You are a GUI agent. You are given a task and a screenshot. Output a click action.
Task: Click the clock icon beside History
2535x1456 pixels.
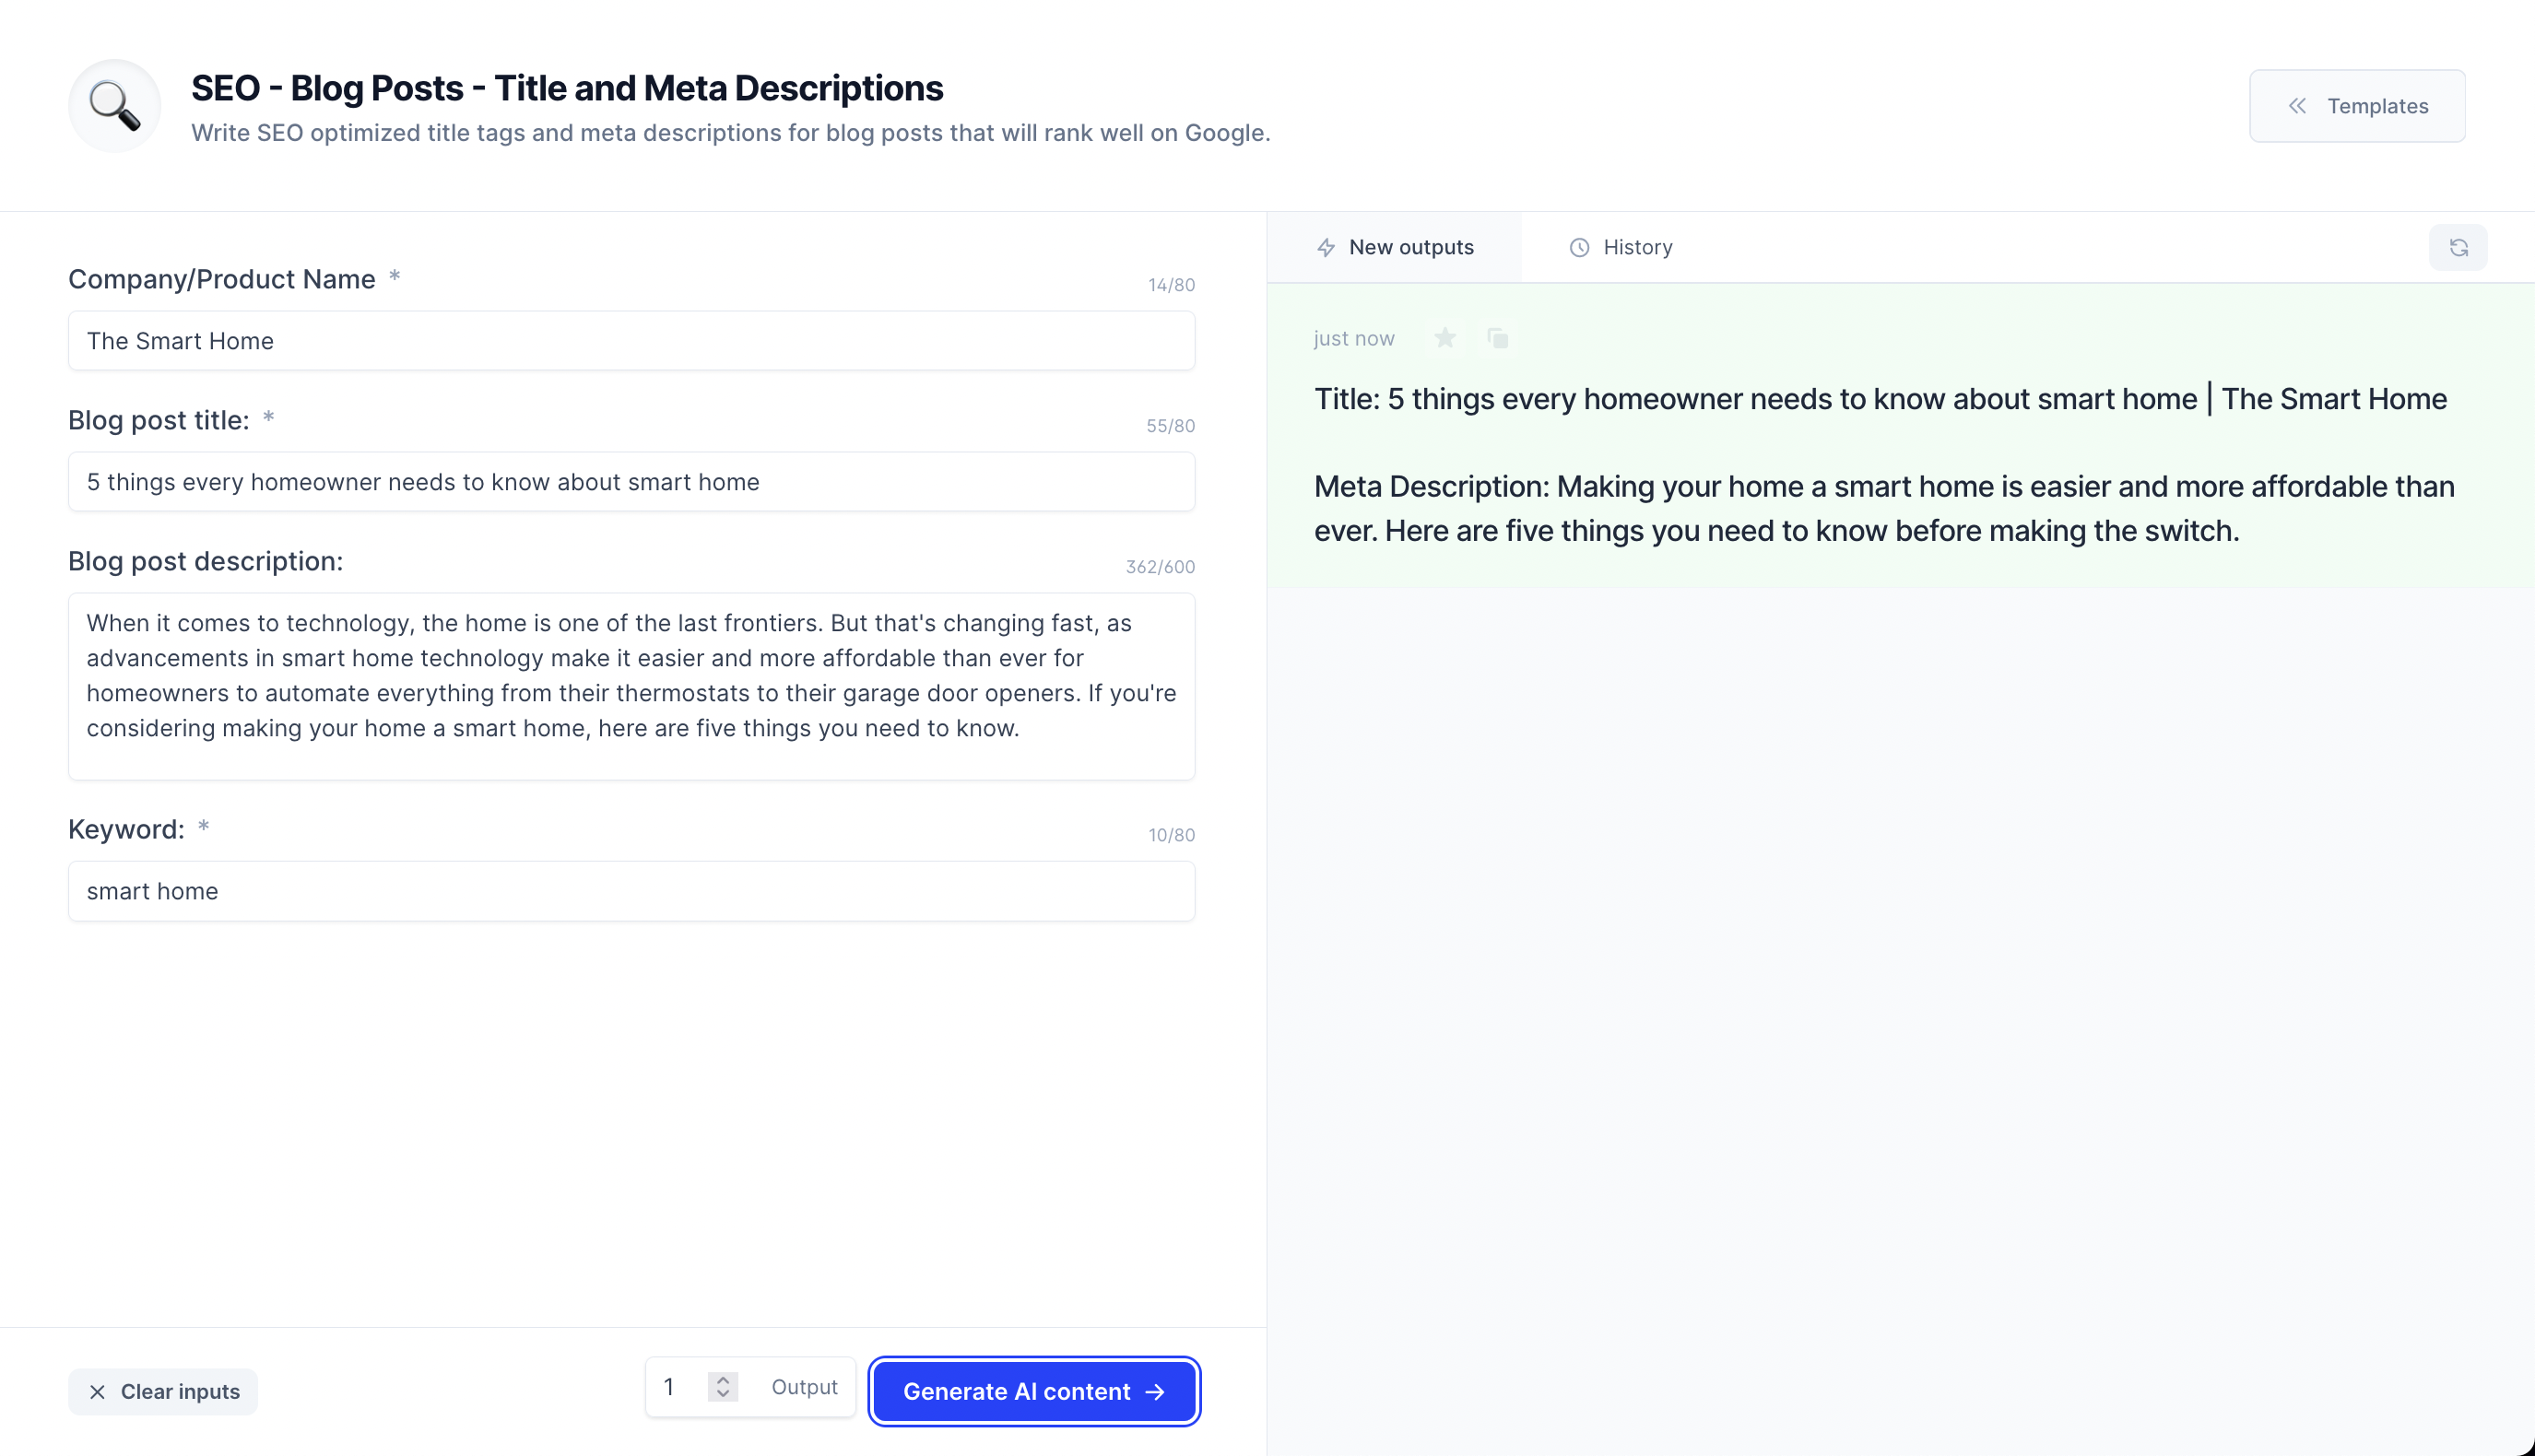point(1579,247)
